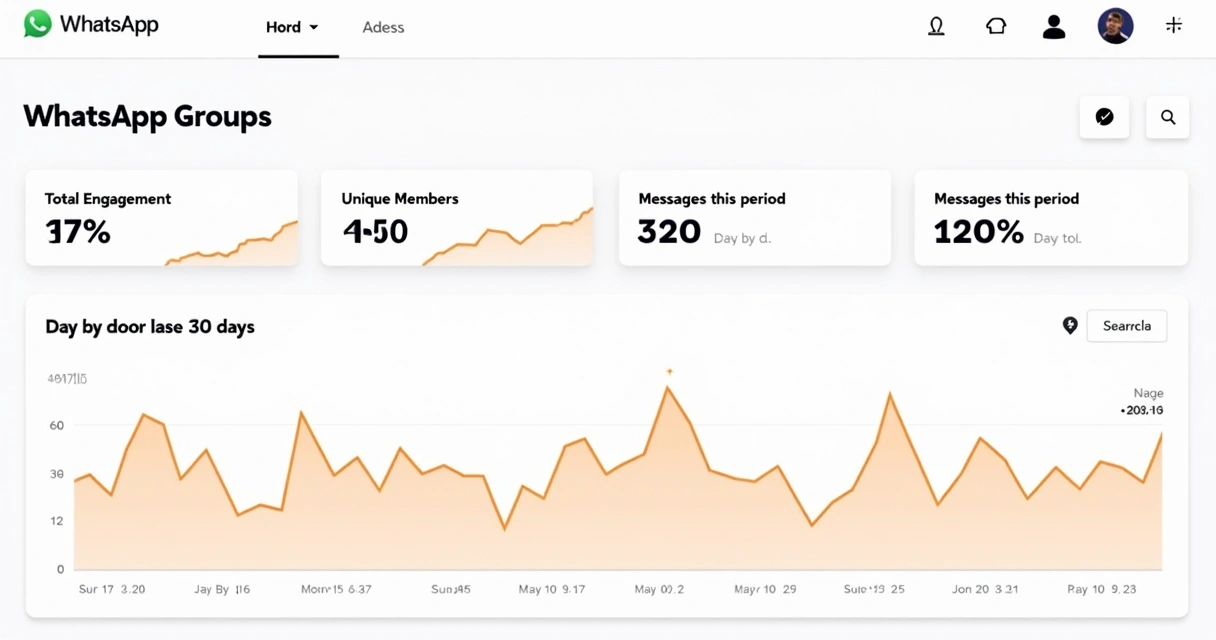Open the profile photo avatar
Viewport: 1216px width, 640px height.
tap(1115, 26)
